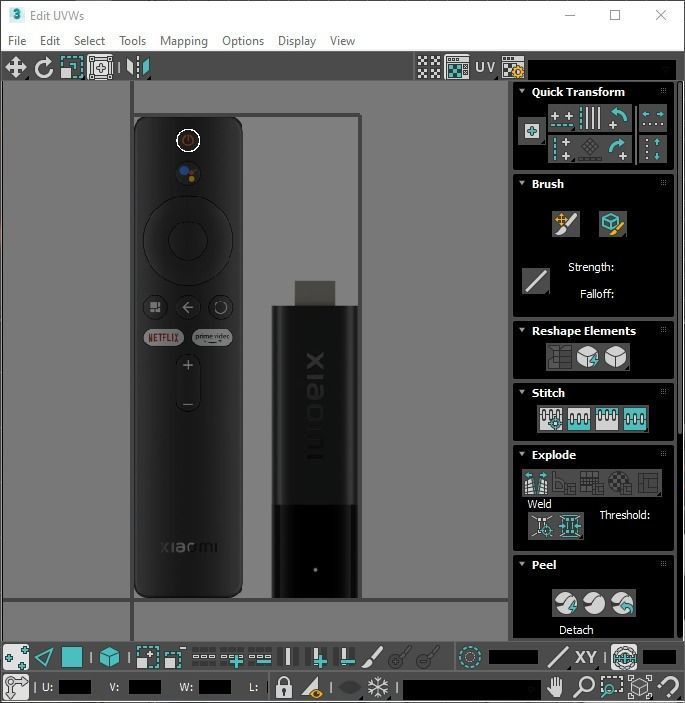
Task: Click the V coordinate input field
Action: [x=144, y=686]
